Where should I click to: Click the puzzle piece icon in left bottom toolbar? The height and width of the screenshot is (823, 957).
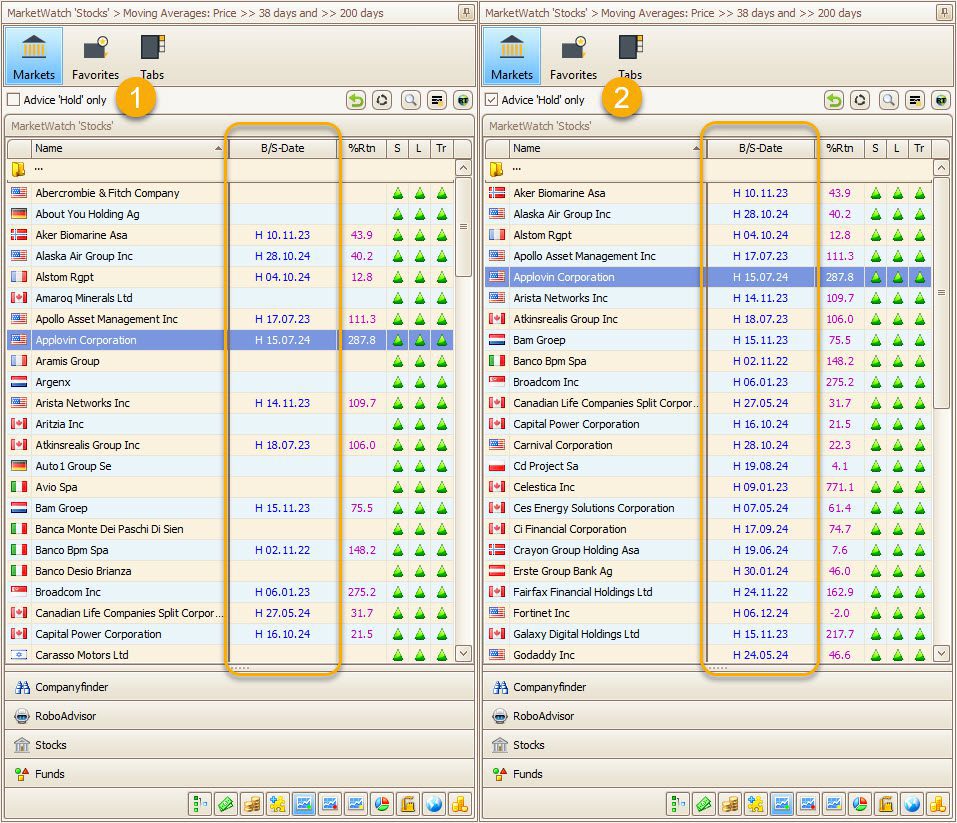point(277,803)
